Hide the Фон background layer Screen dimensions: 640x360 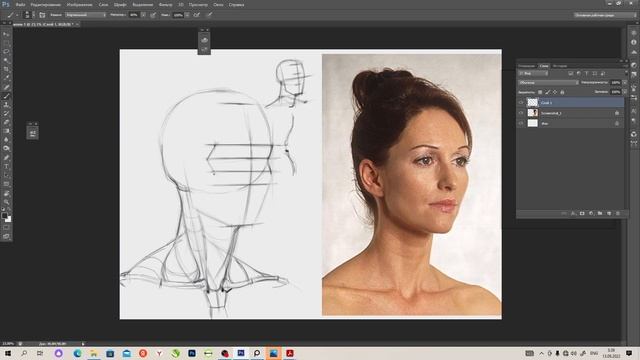coord(521,123)
